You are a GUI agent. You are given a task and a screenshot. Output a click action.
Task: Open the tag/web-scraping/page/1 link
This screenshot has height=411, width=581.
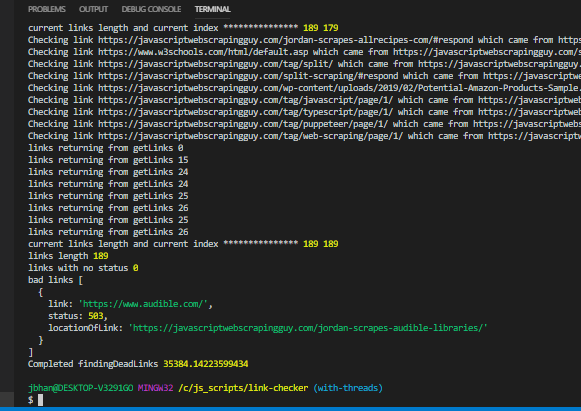250,136
